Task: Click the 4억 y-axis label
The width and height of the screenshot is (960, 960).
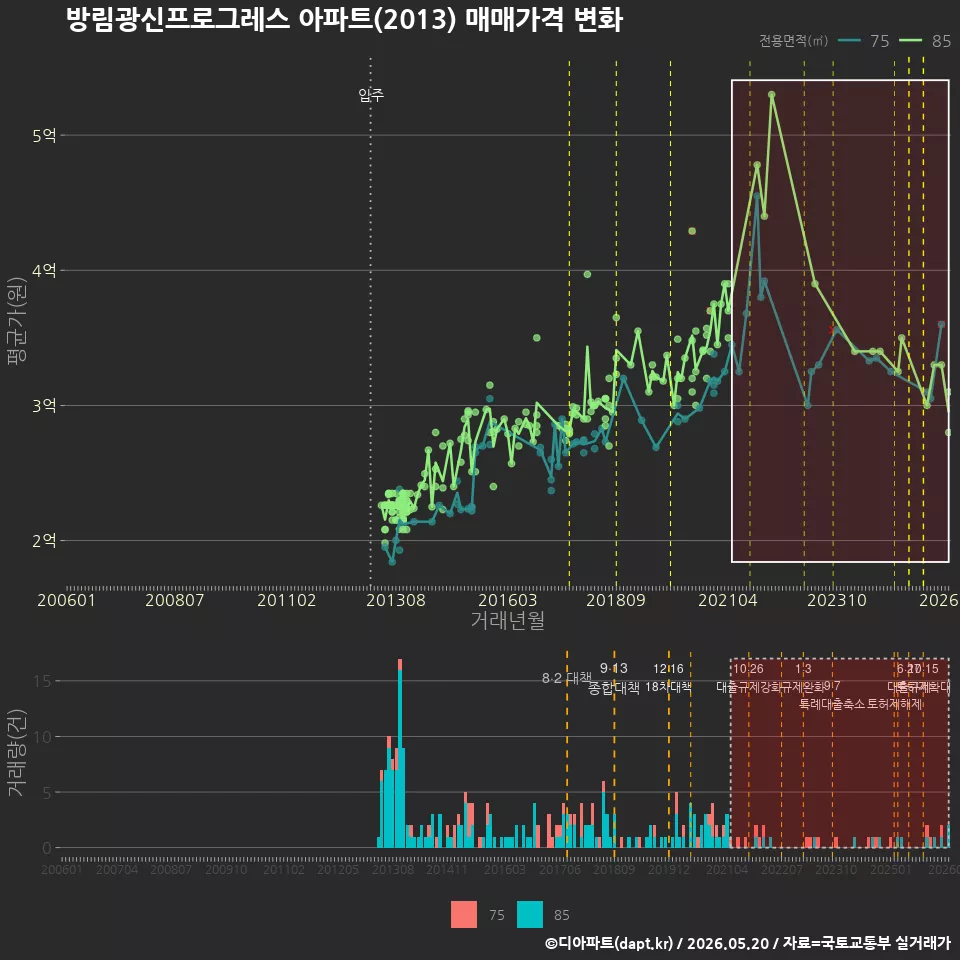Action: coord(45,270)
